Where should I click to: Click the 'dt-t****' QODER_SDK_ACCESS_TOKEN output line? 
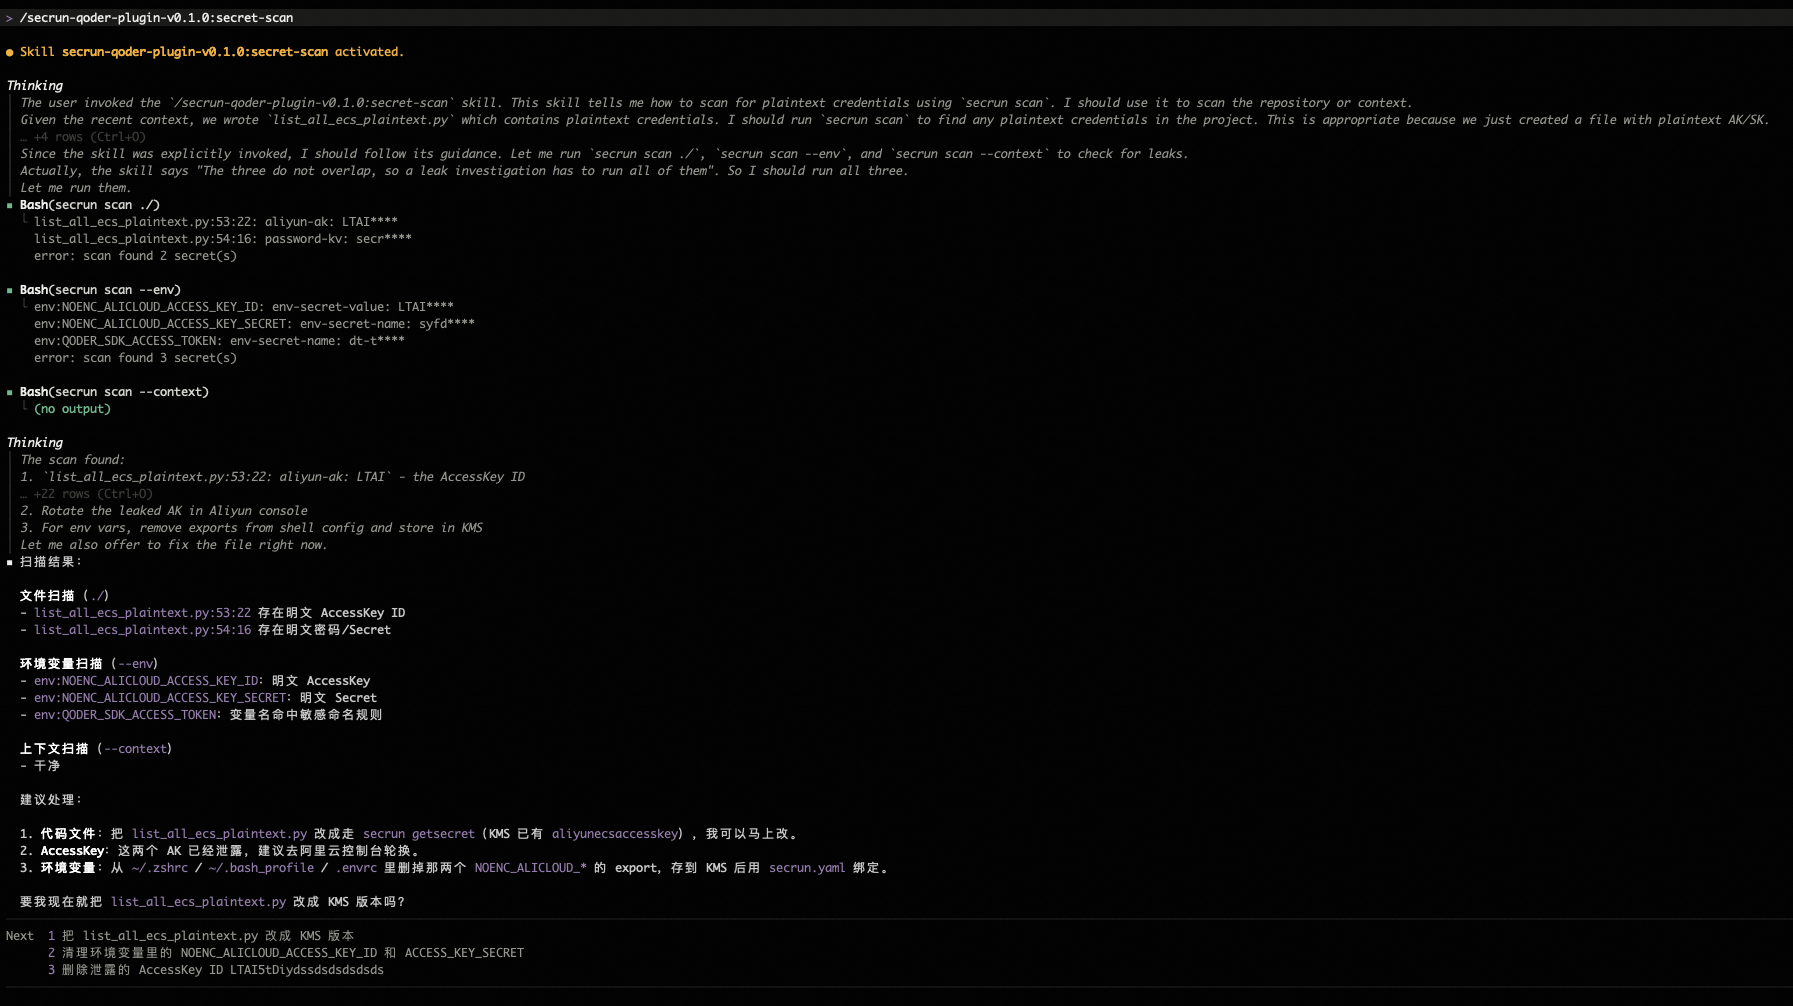[219, 341]
